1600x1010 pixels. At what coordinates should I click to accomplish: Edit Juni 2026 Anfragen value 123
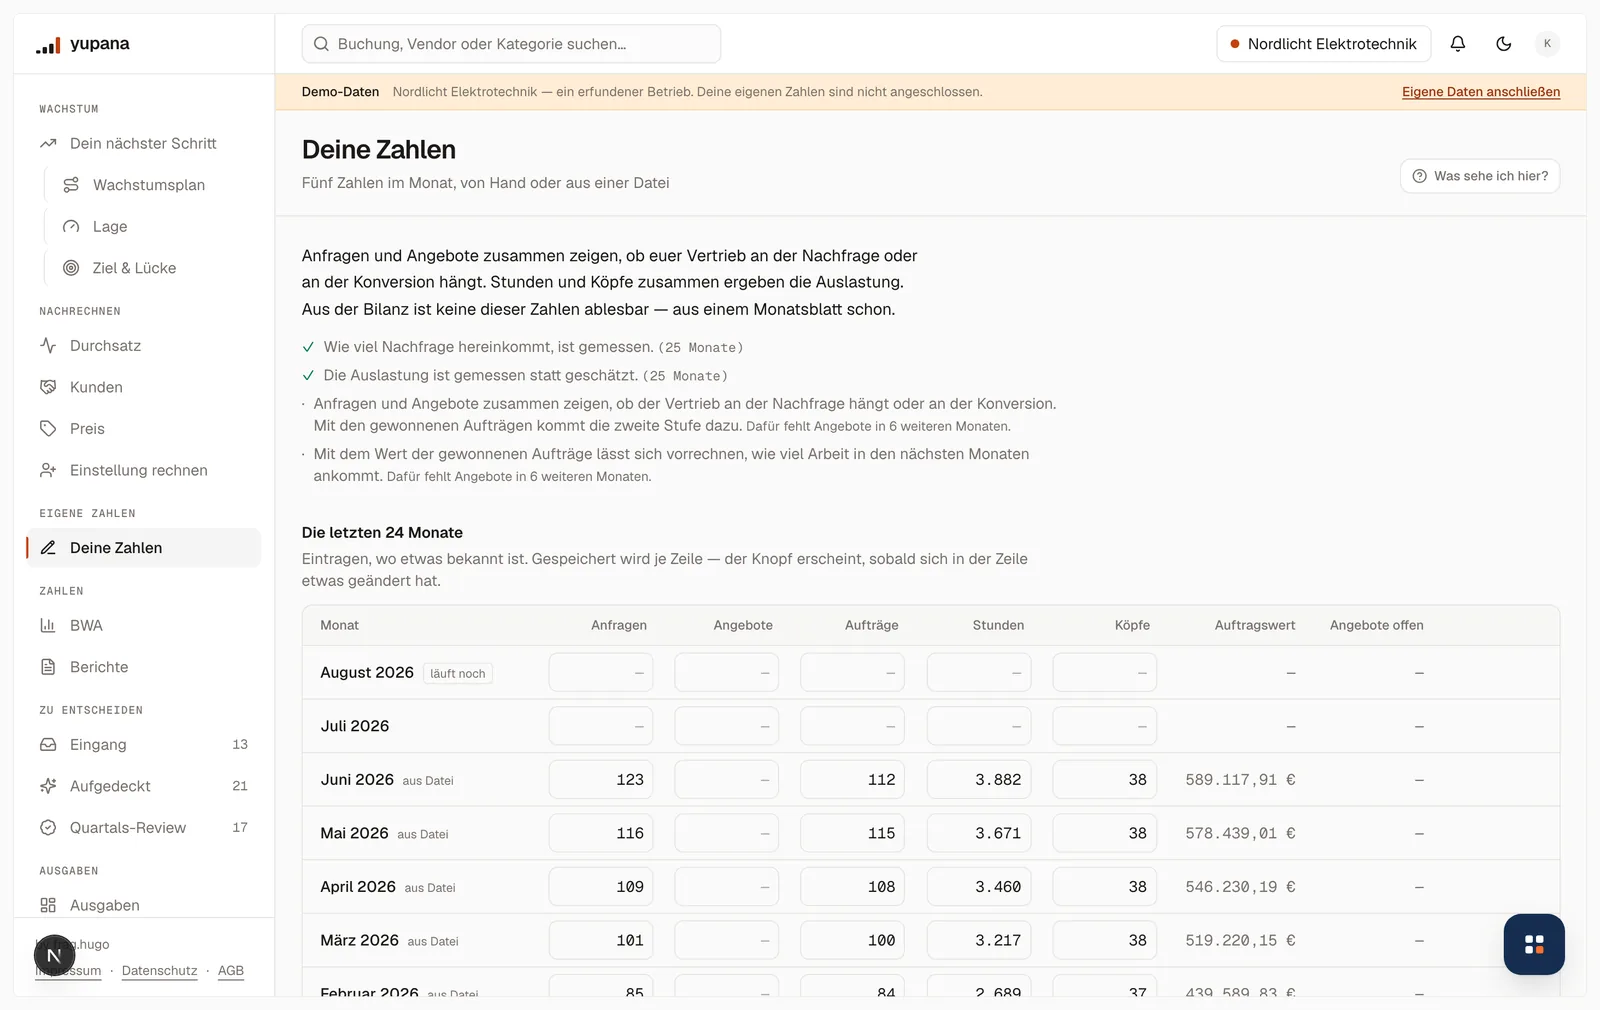601,780
